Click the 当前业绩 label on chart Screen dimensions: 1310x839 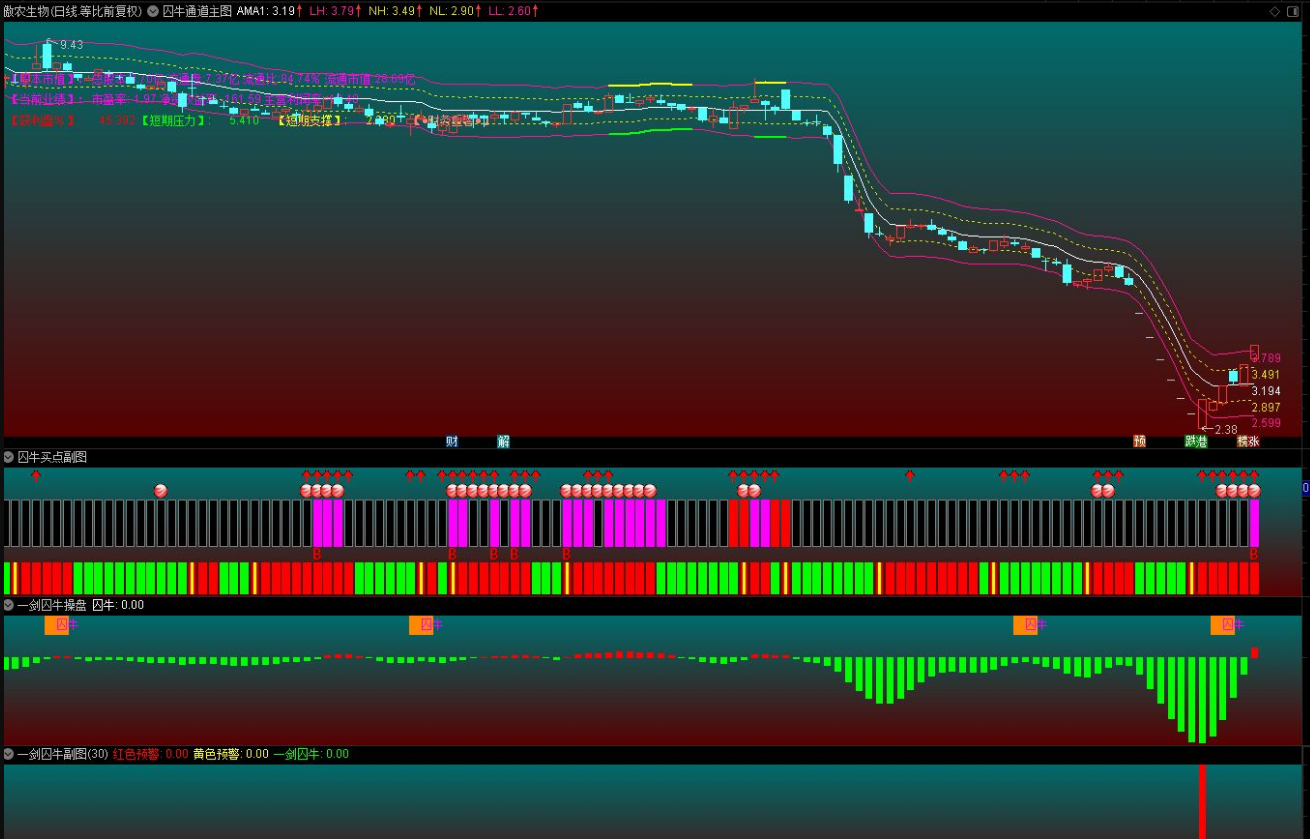42,99
